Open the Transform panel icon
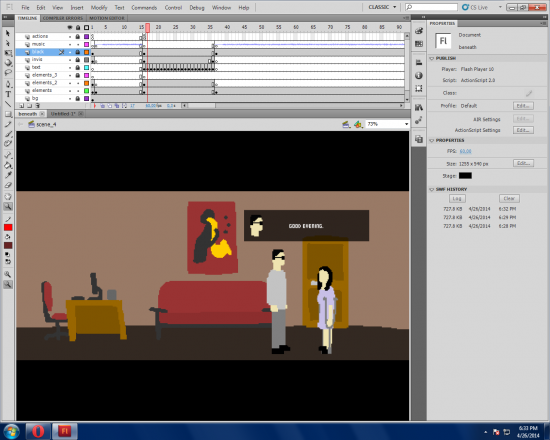 (418, 88)
